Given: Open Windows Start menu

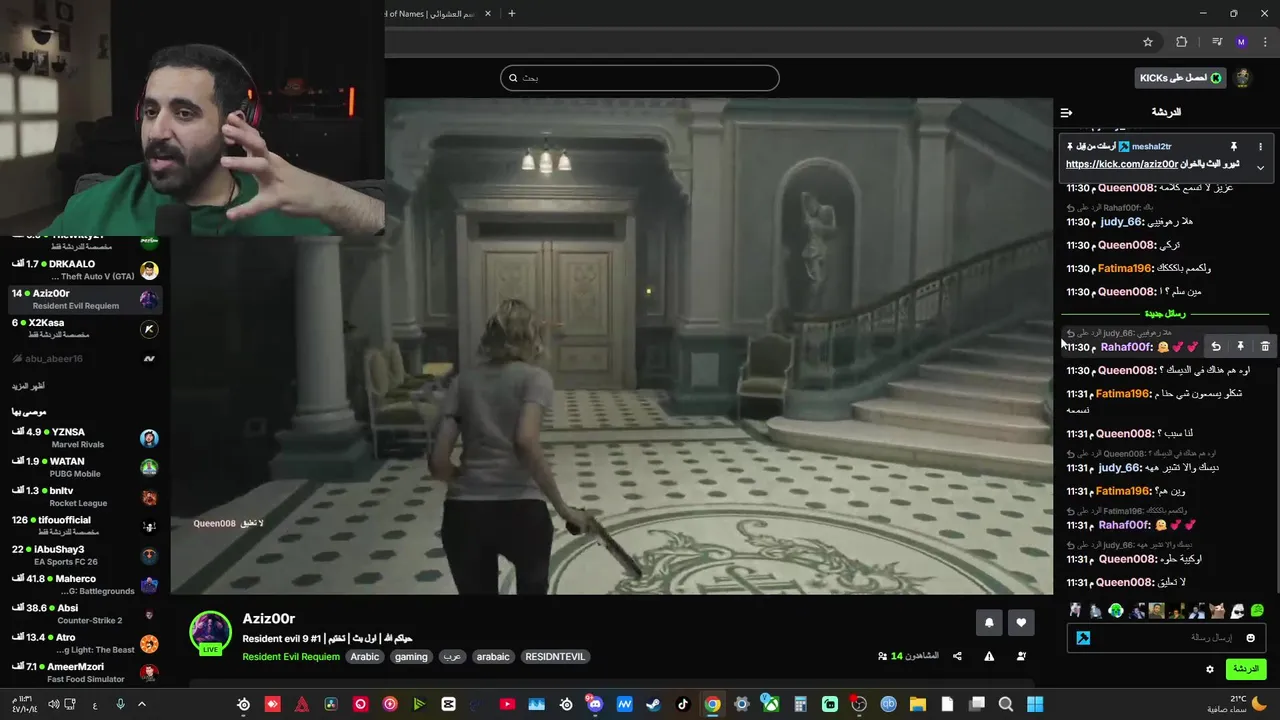Looking at the screenshot, I should point(1035,704).
